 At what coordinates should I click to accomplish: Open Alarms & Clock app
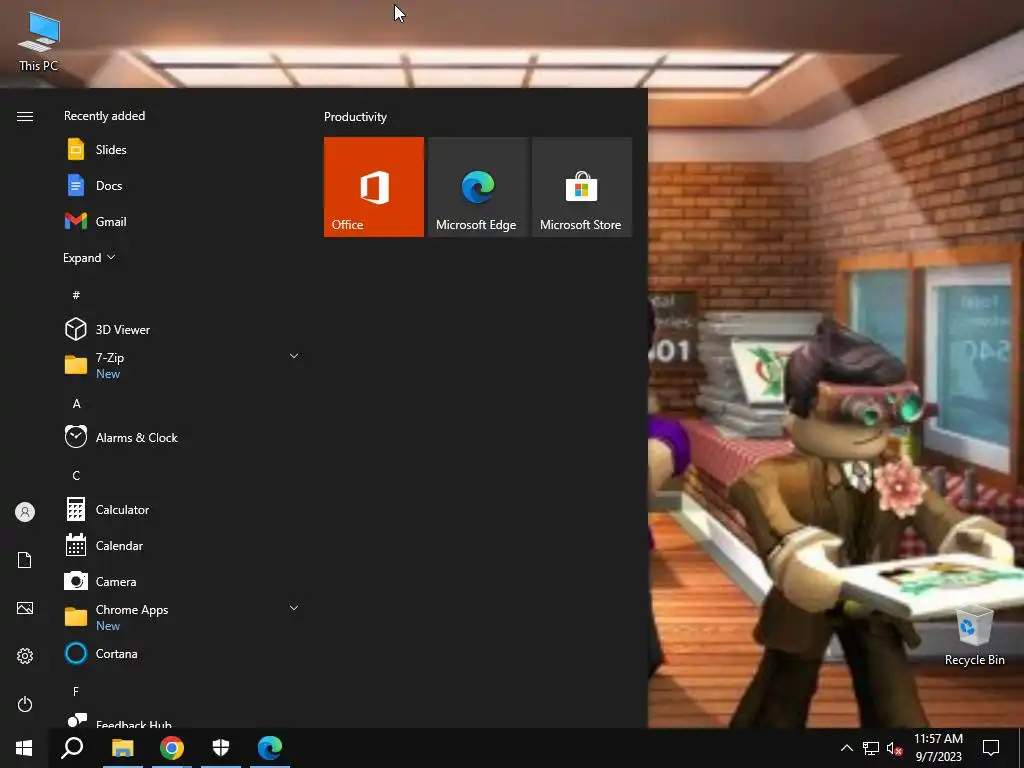pyautogui.click(x=183, y=437)
